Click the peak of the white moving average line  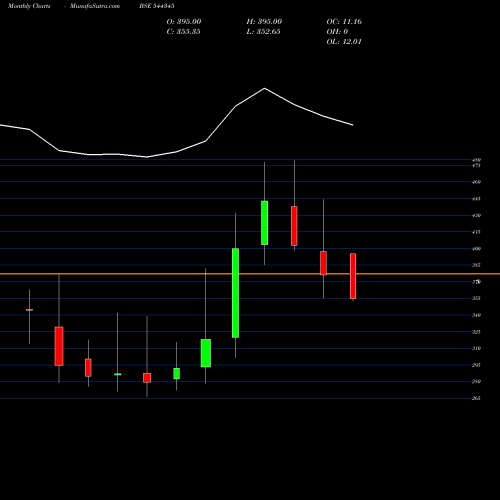[265, 88]
